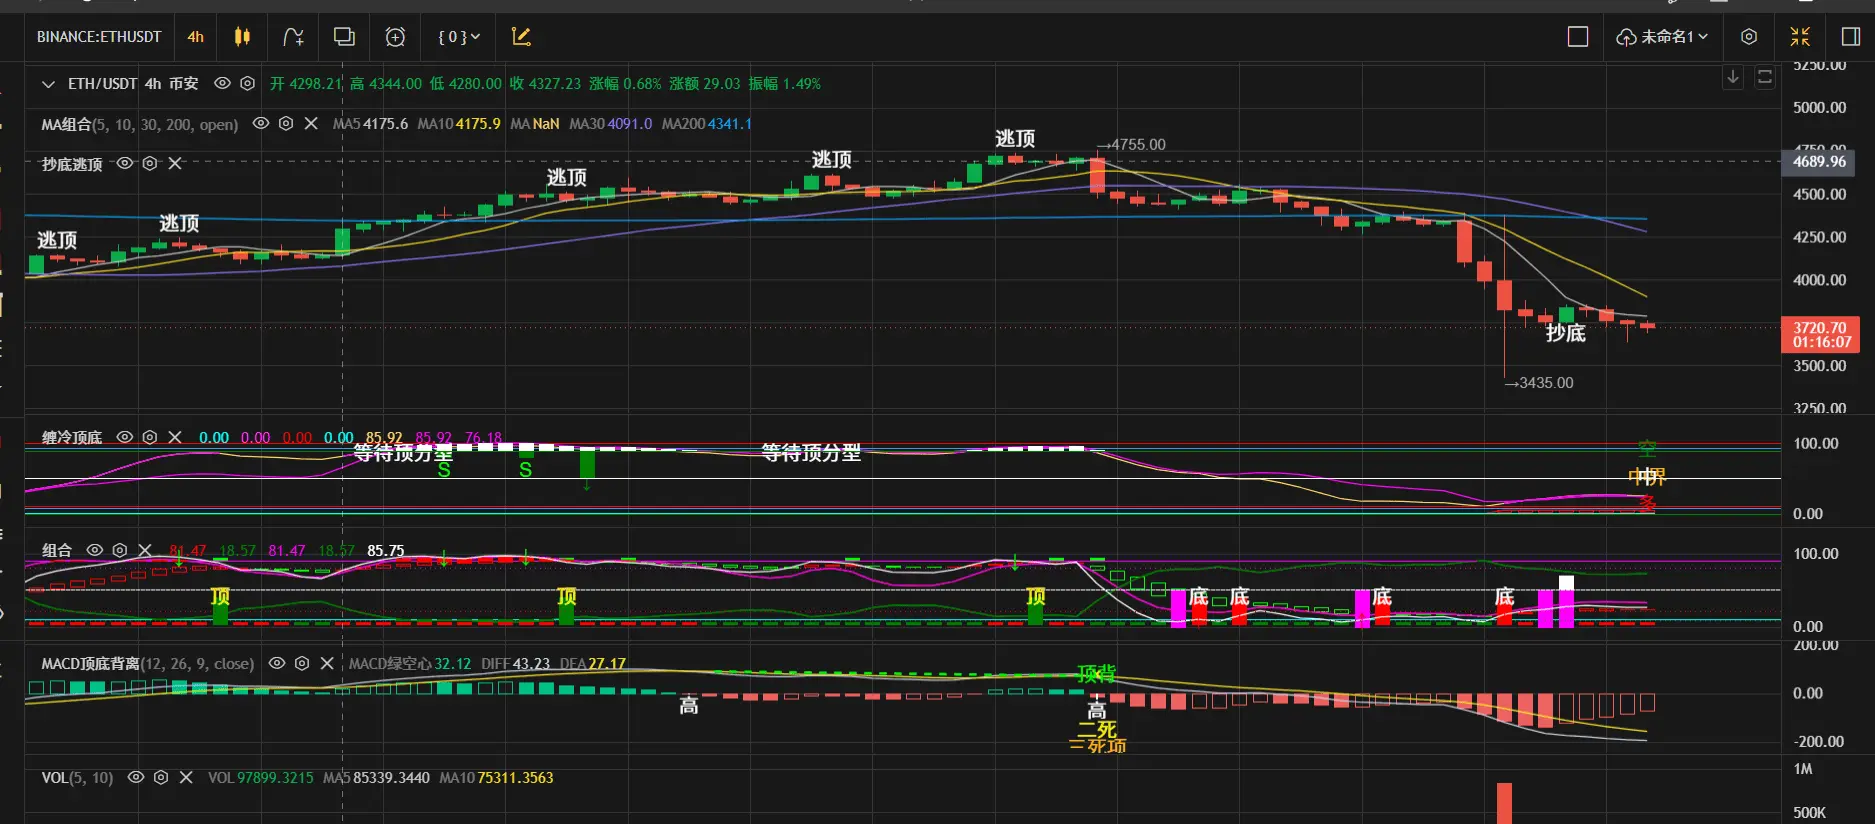
Task: Open the 未命名1 layout dropdown
Action: 1663,37
